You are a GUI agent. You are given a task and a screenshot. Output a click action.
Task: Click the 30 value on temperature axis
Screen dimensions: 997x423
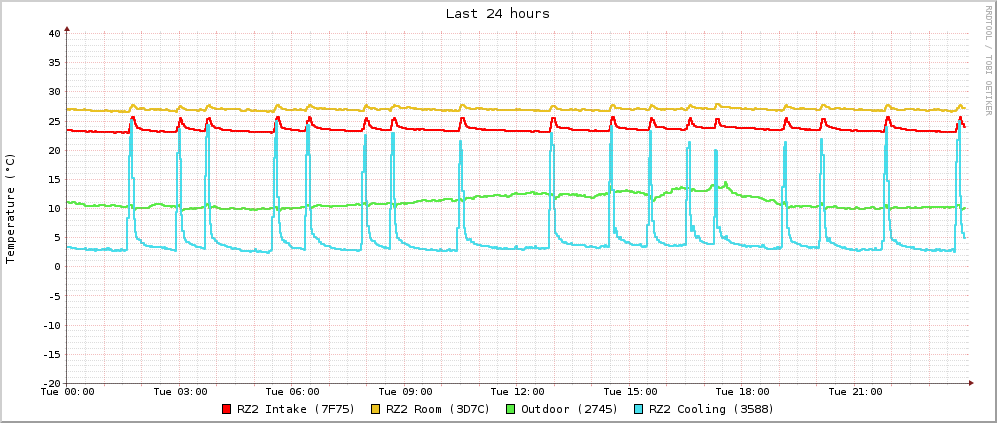click(x=54, y=92)
